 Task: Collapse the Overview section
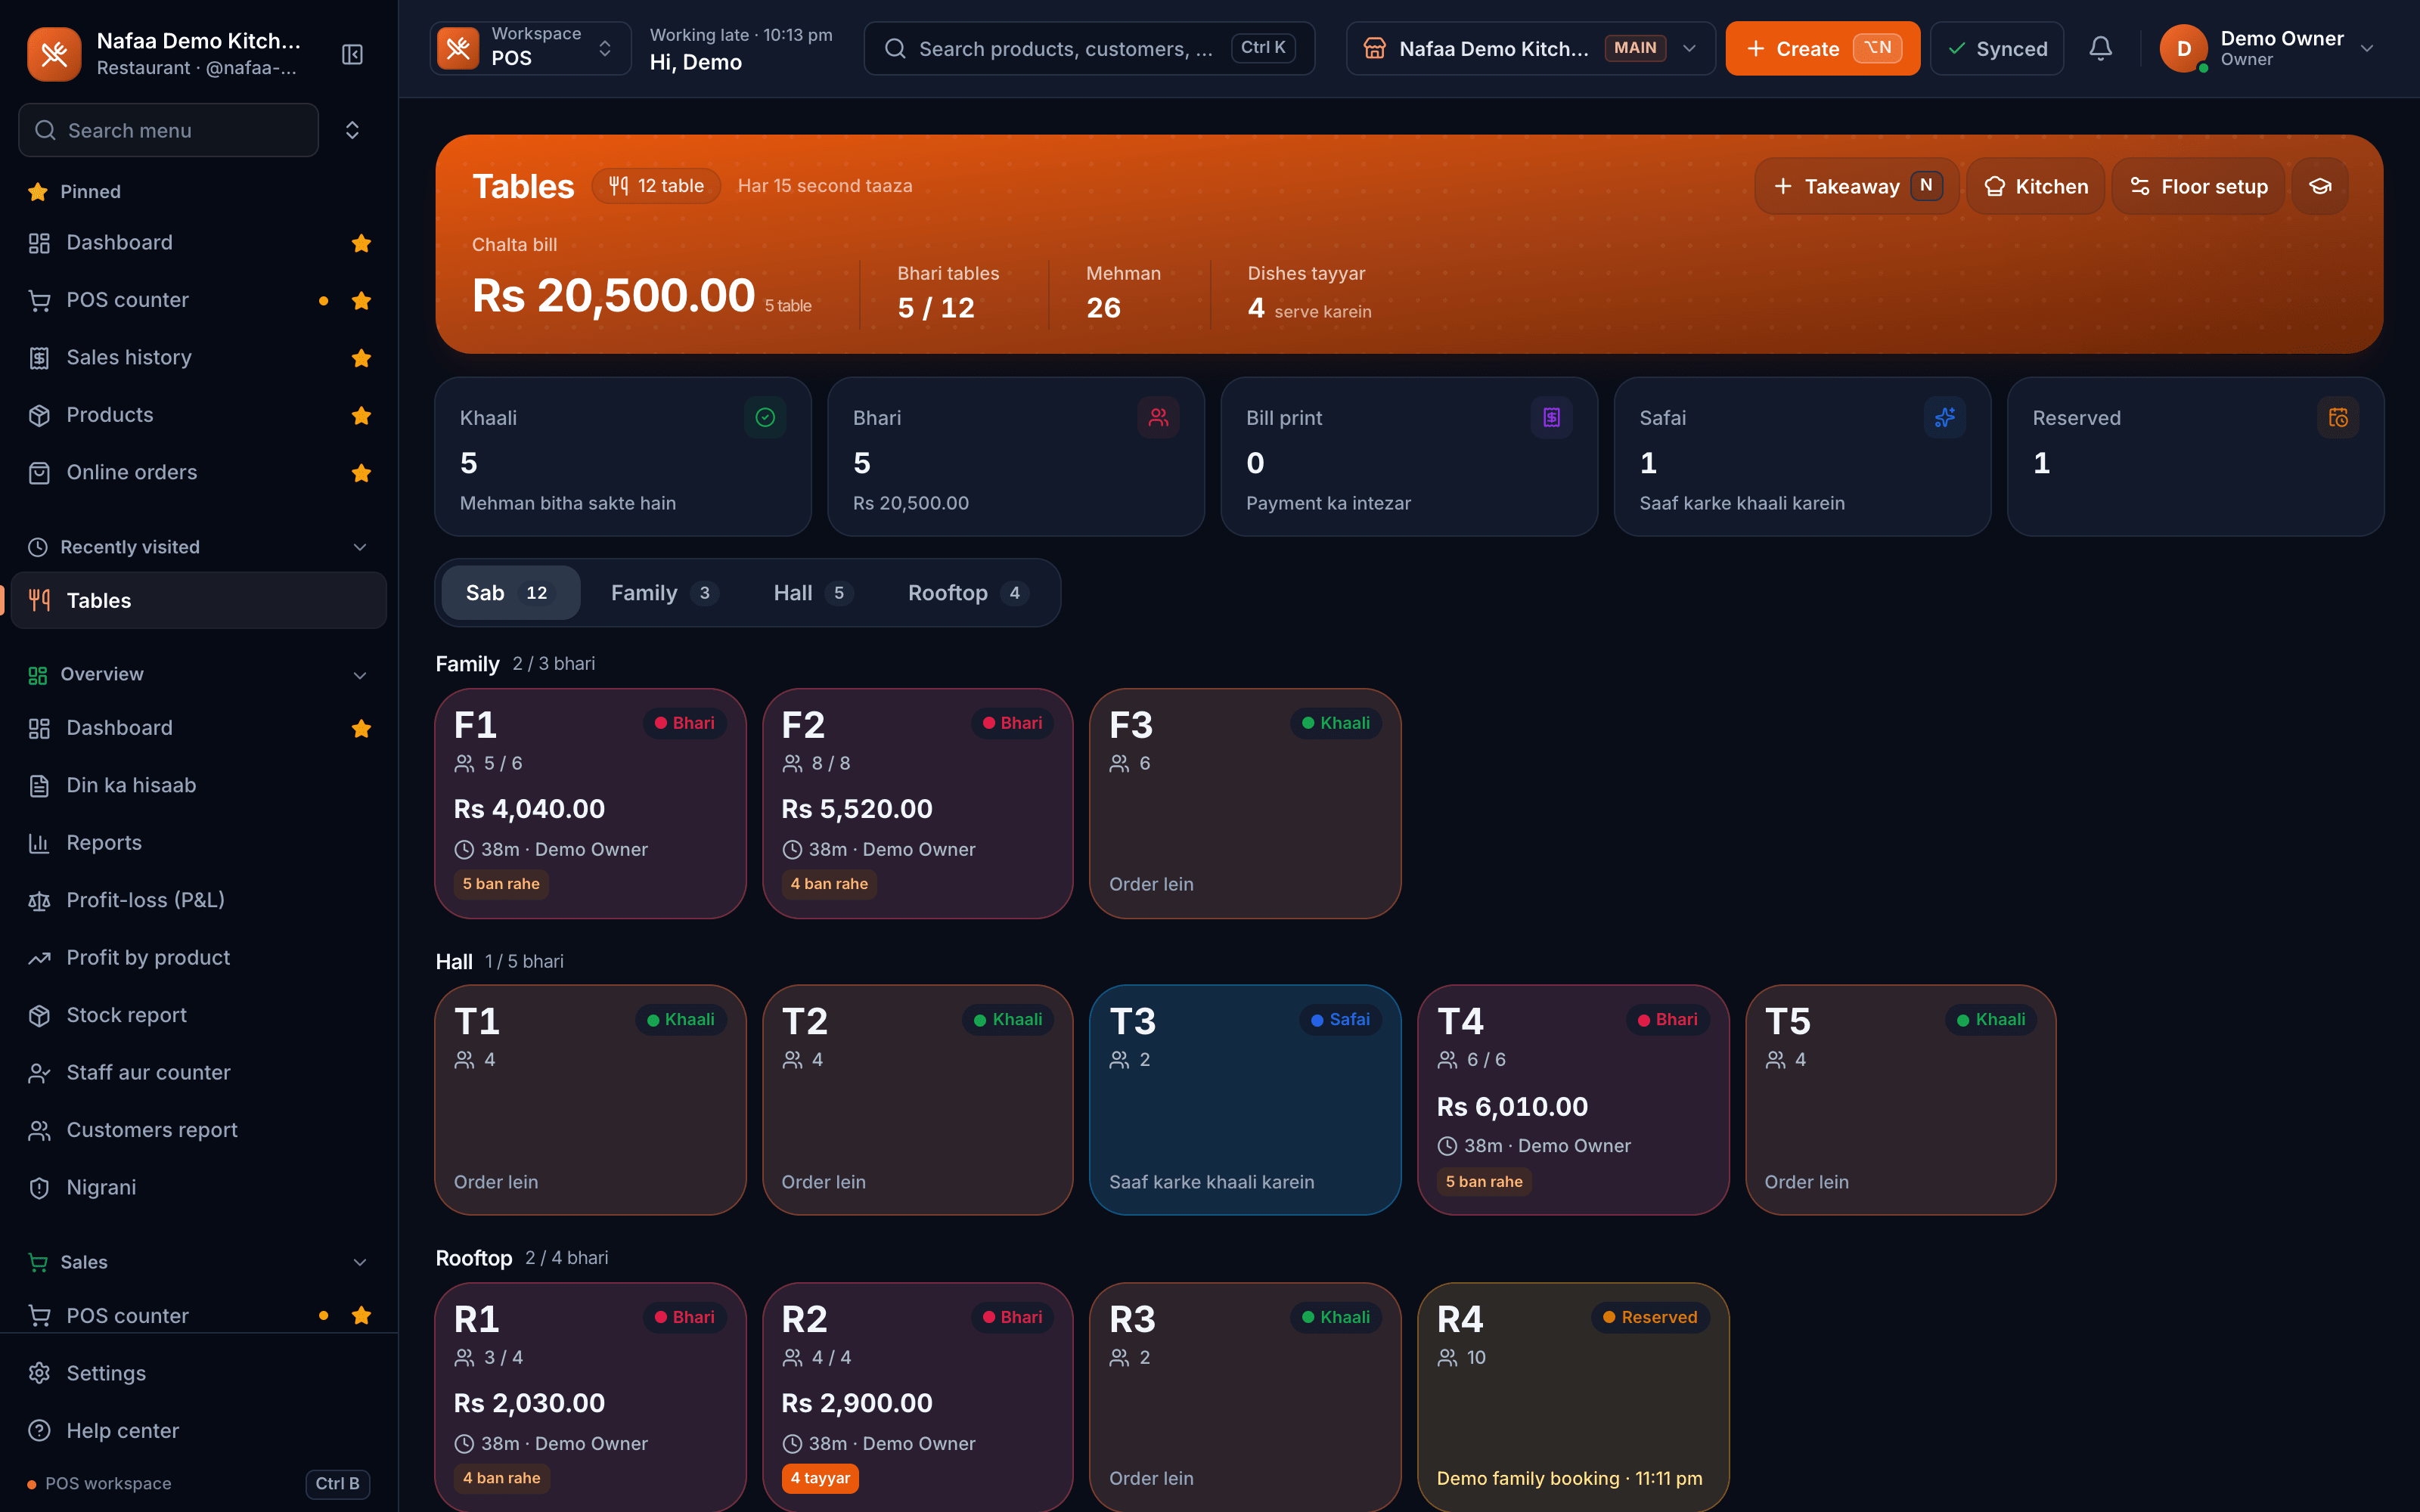[x=360, y=675]
